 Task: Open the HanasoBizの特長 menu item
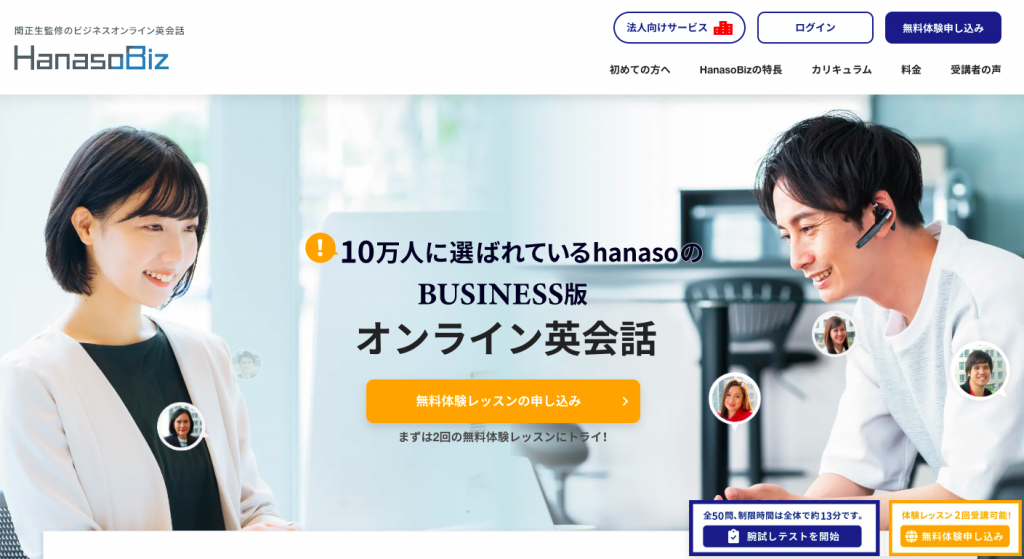741,70
